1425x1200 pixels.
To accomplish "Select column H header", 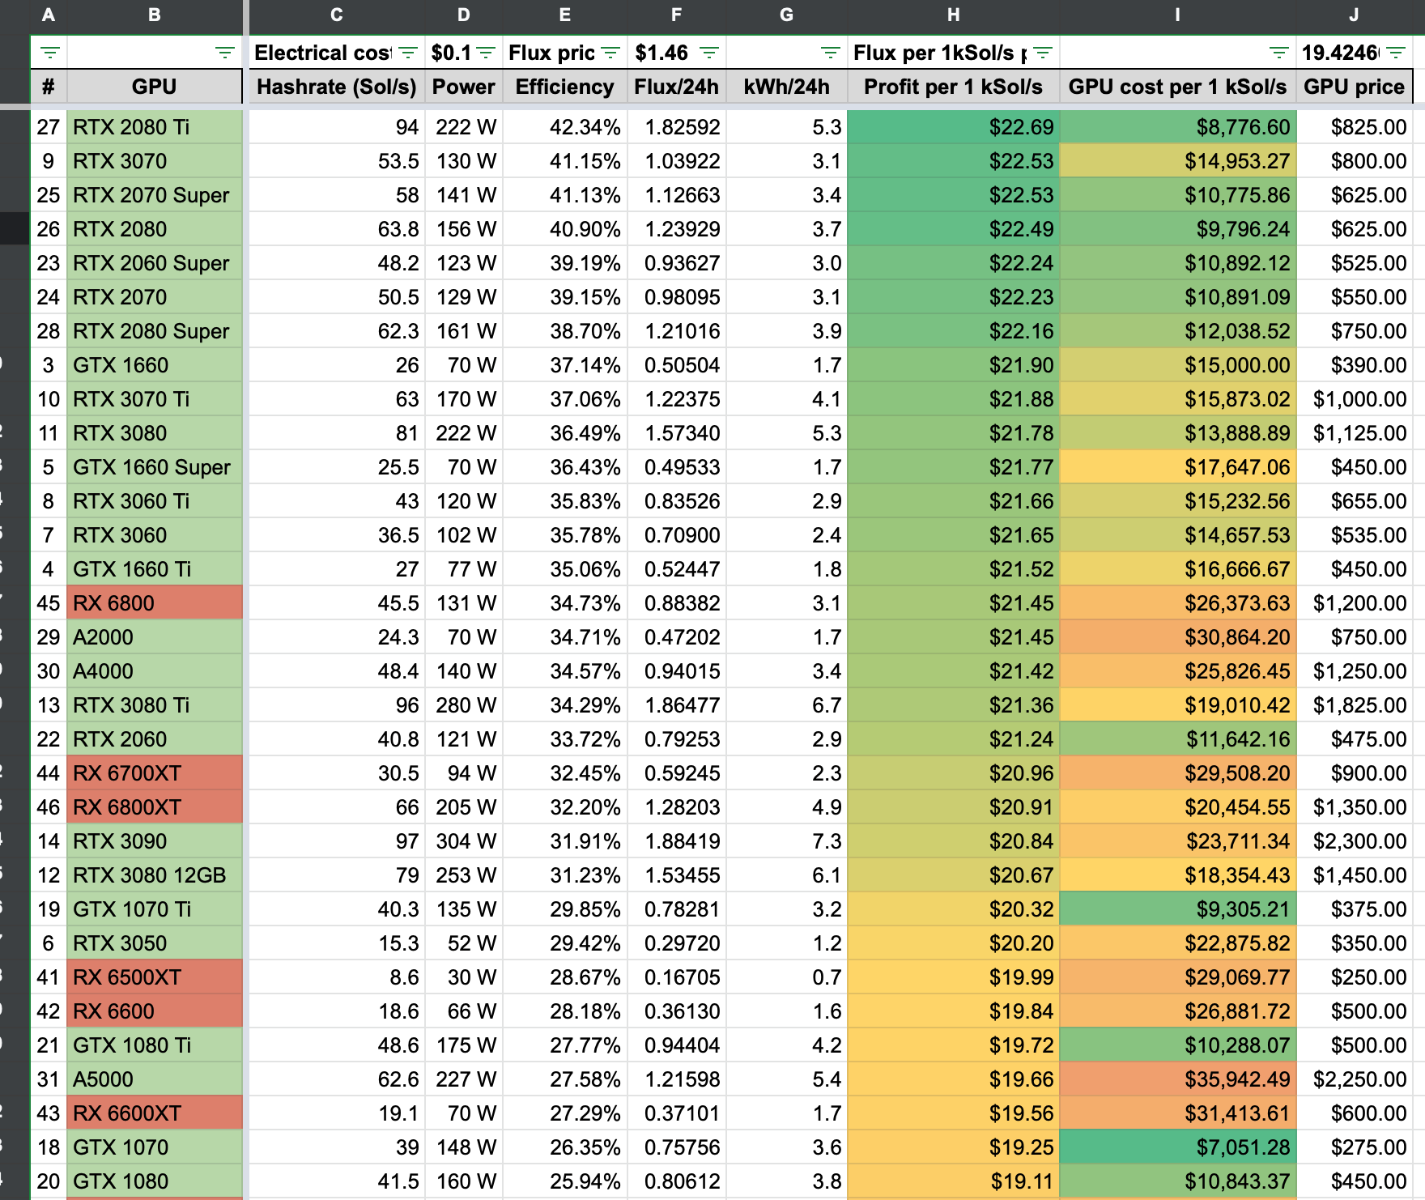I will (x=954, y=15).
